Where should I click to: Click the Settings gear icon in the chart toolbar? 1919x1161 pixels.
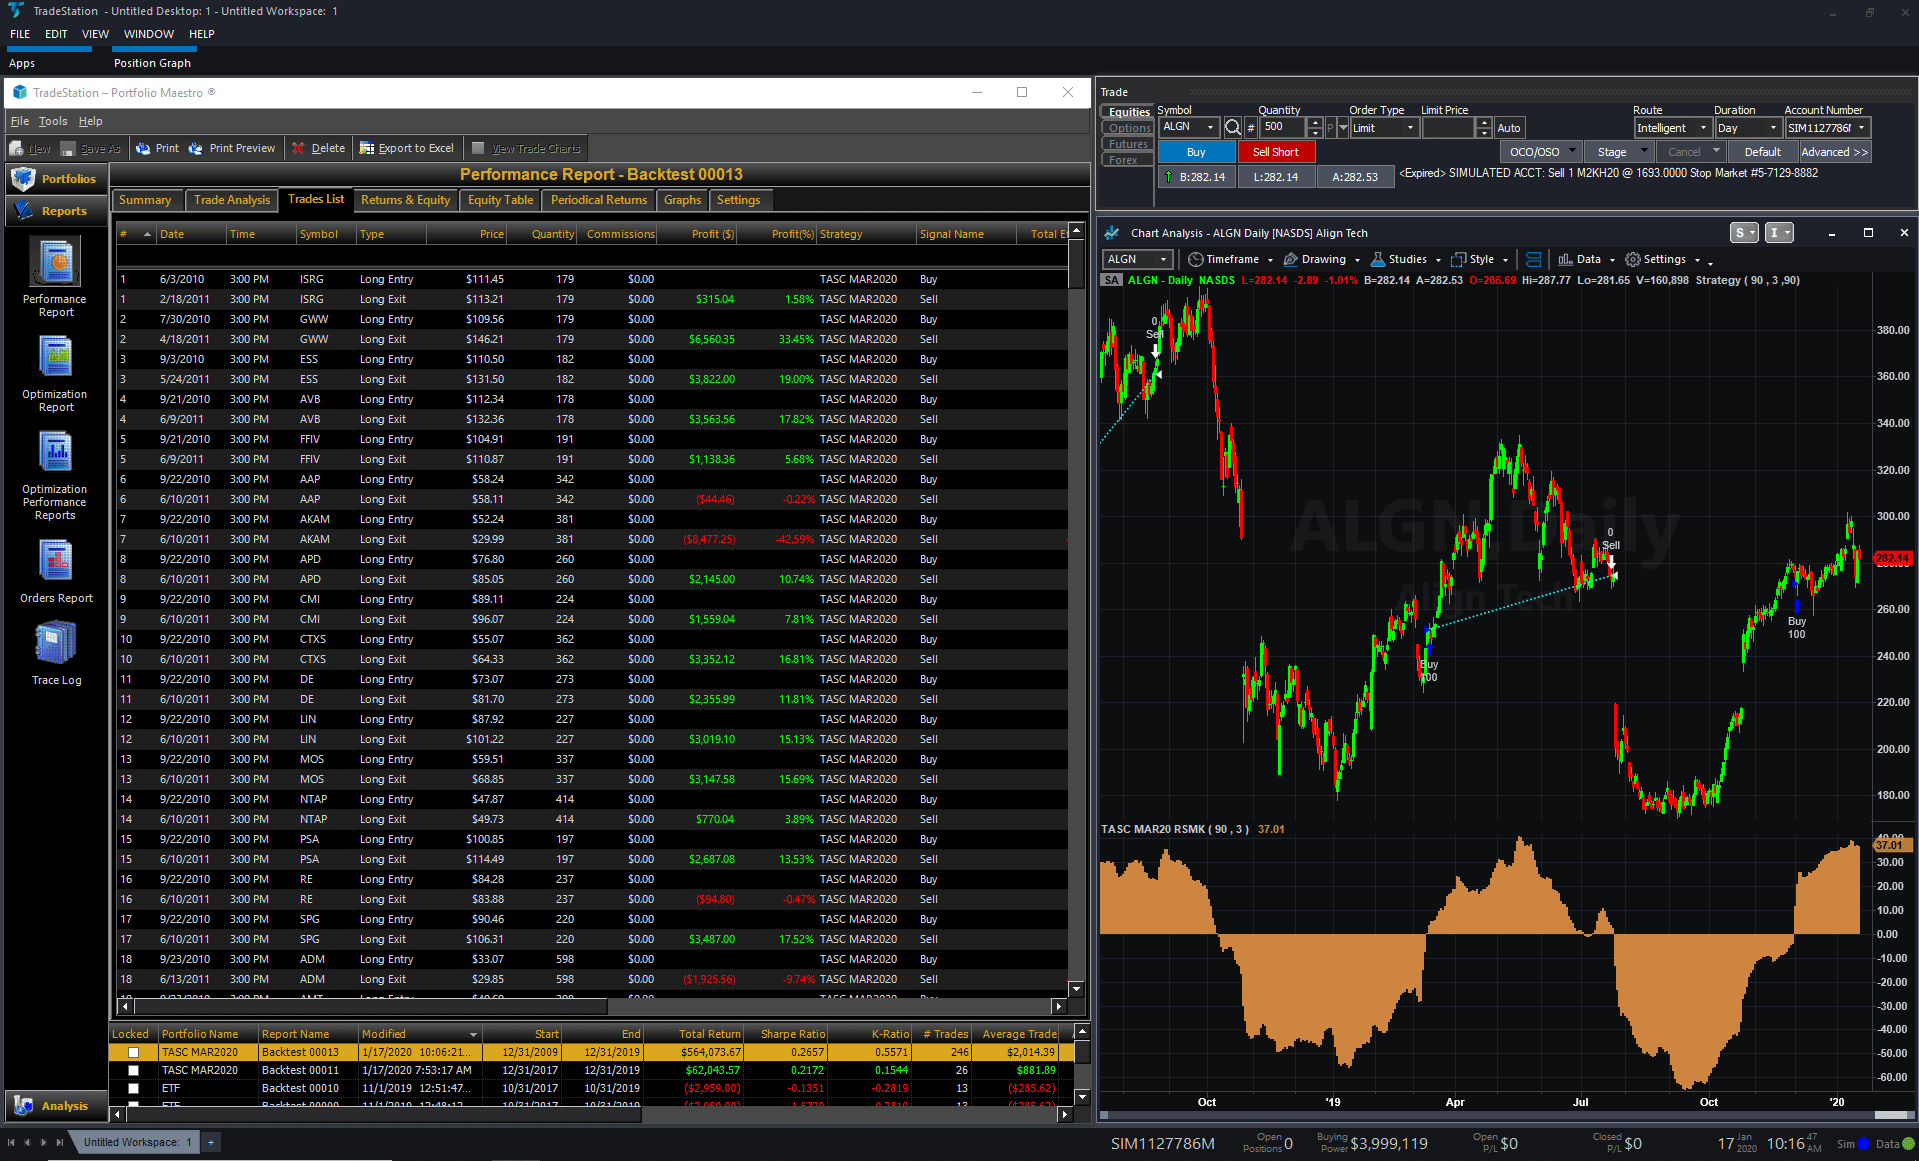tap(1633, 259)
